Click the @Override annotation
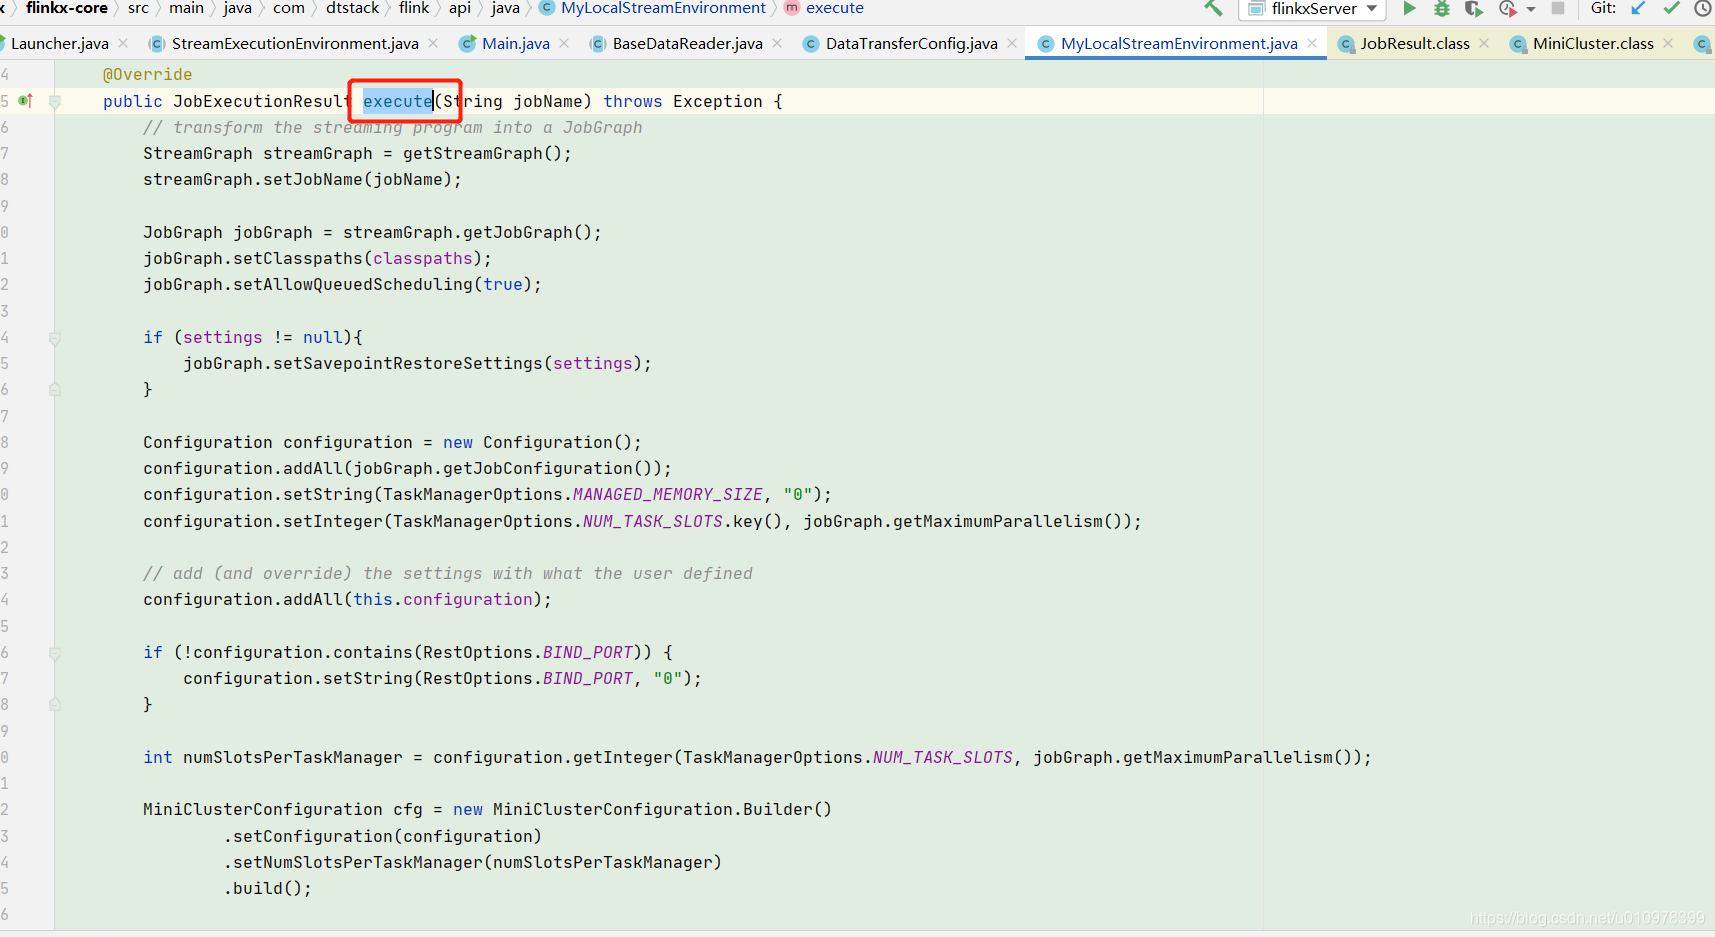 coord(147,74)
